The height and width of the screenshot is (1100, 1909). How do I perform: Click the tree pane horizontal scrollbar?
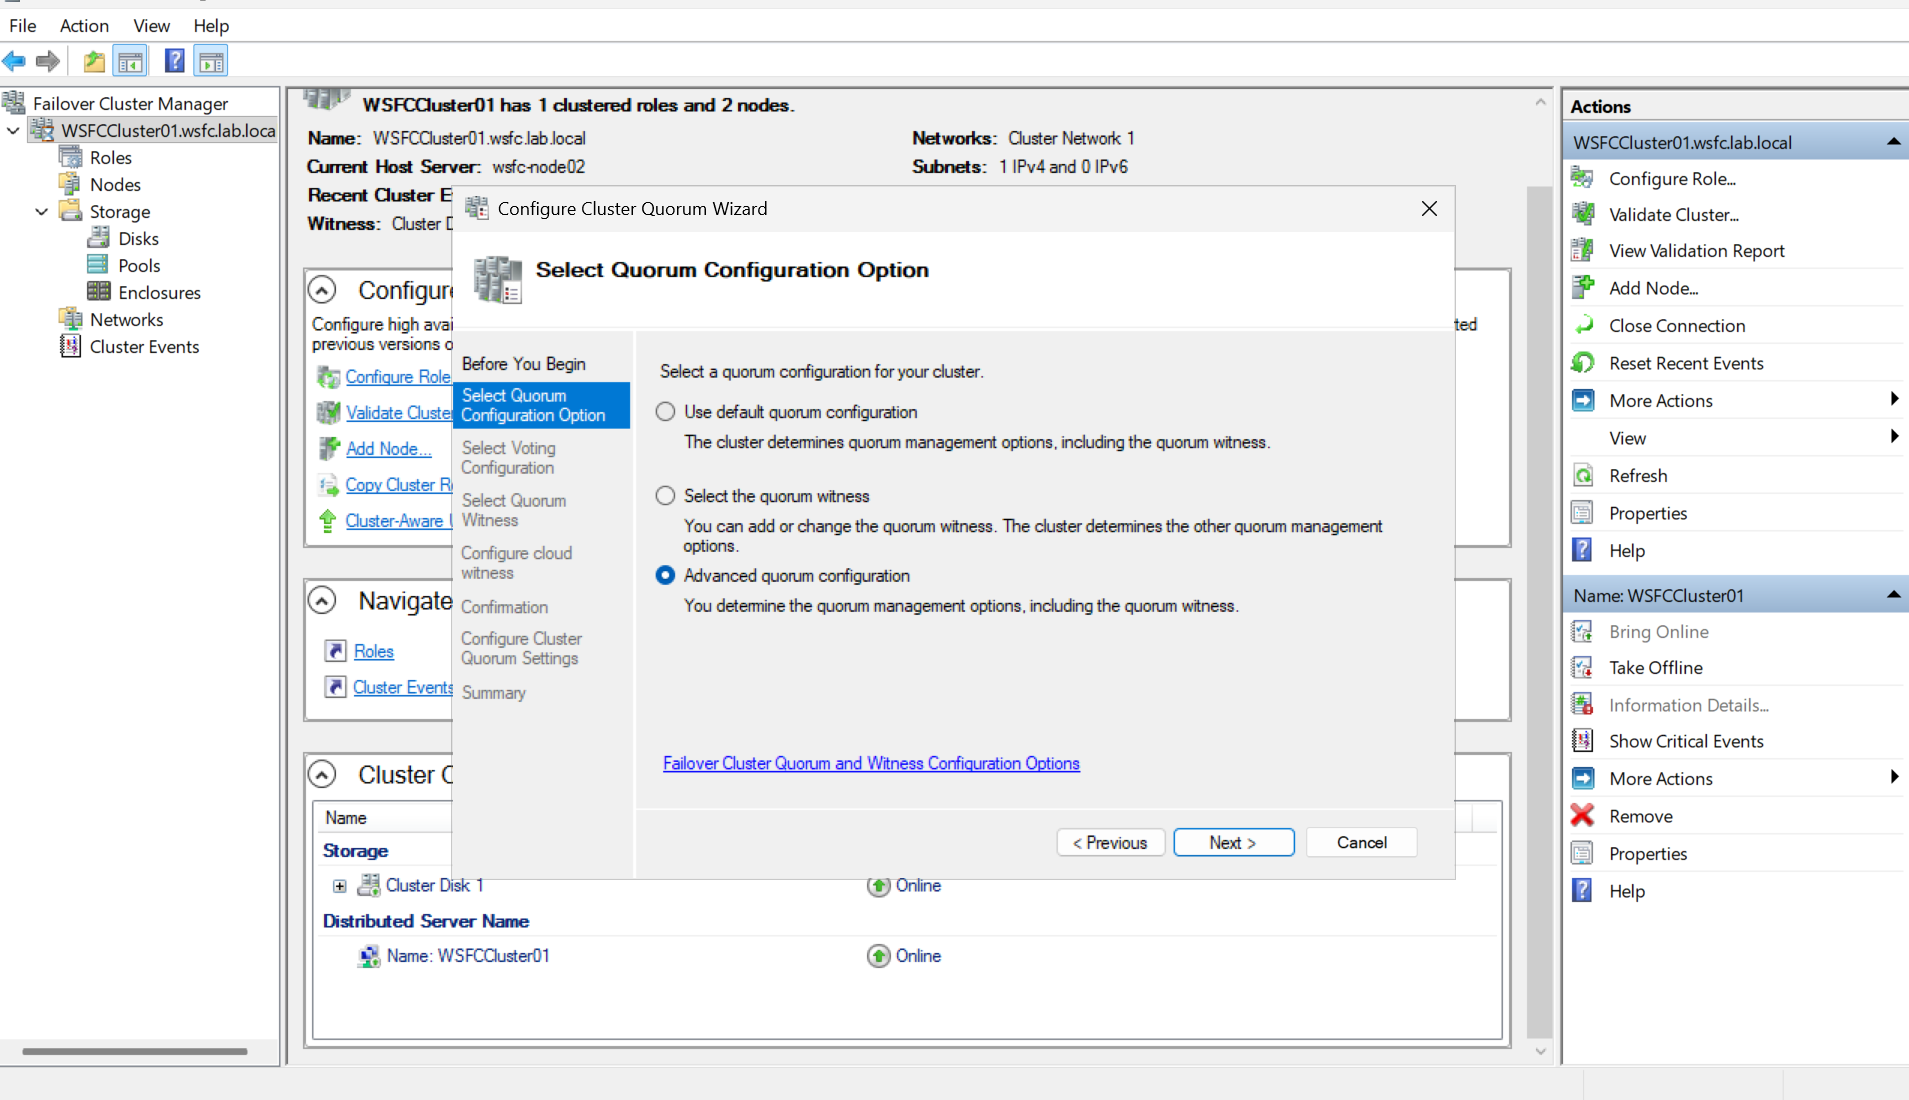pyautogui.click(x=135, y=1051)
